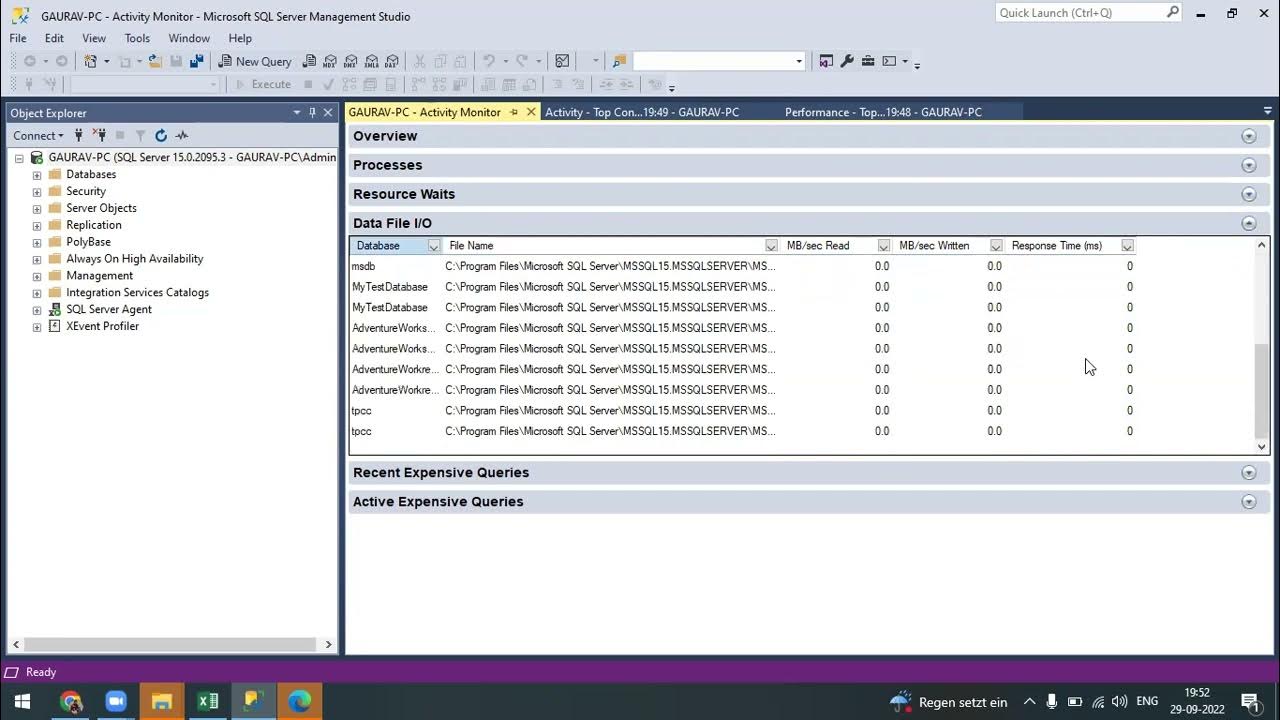The height and width of the screenshot is (720, 1280).
Task: Open Connect dropdown in Object Explorer
Action: coord(38,135)
